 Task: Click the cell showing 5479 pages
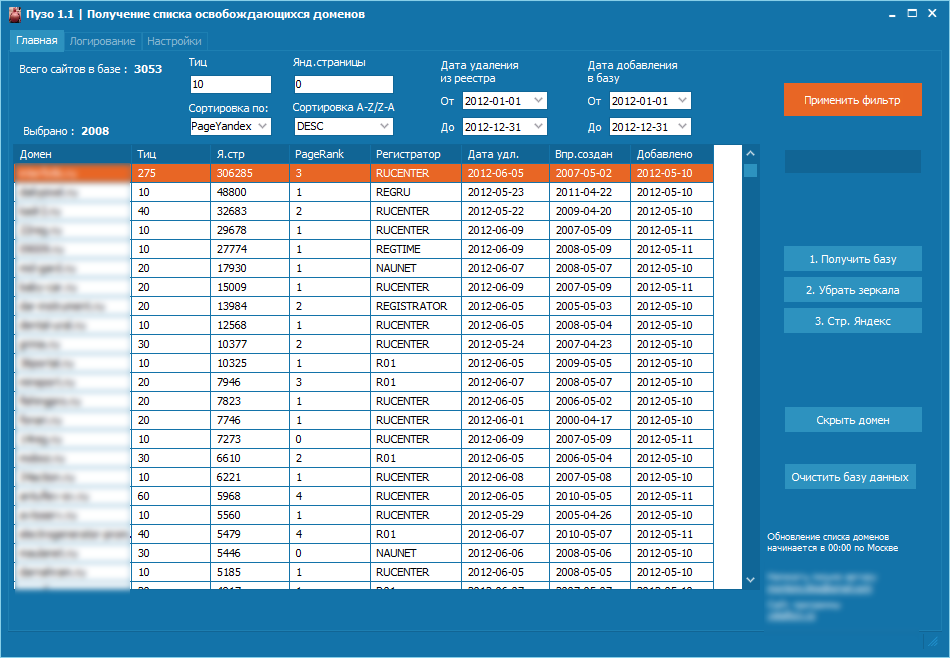tap(250, 534)
